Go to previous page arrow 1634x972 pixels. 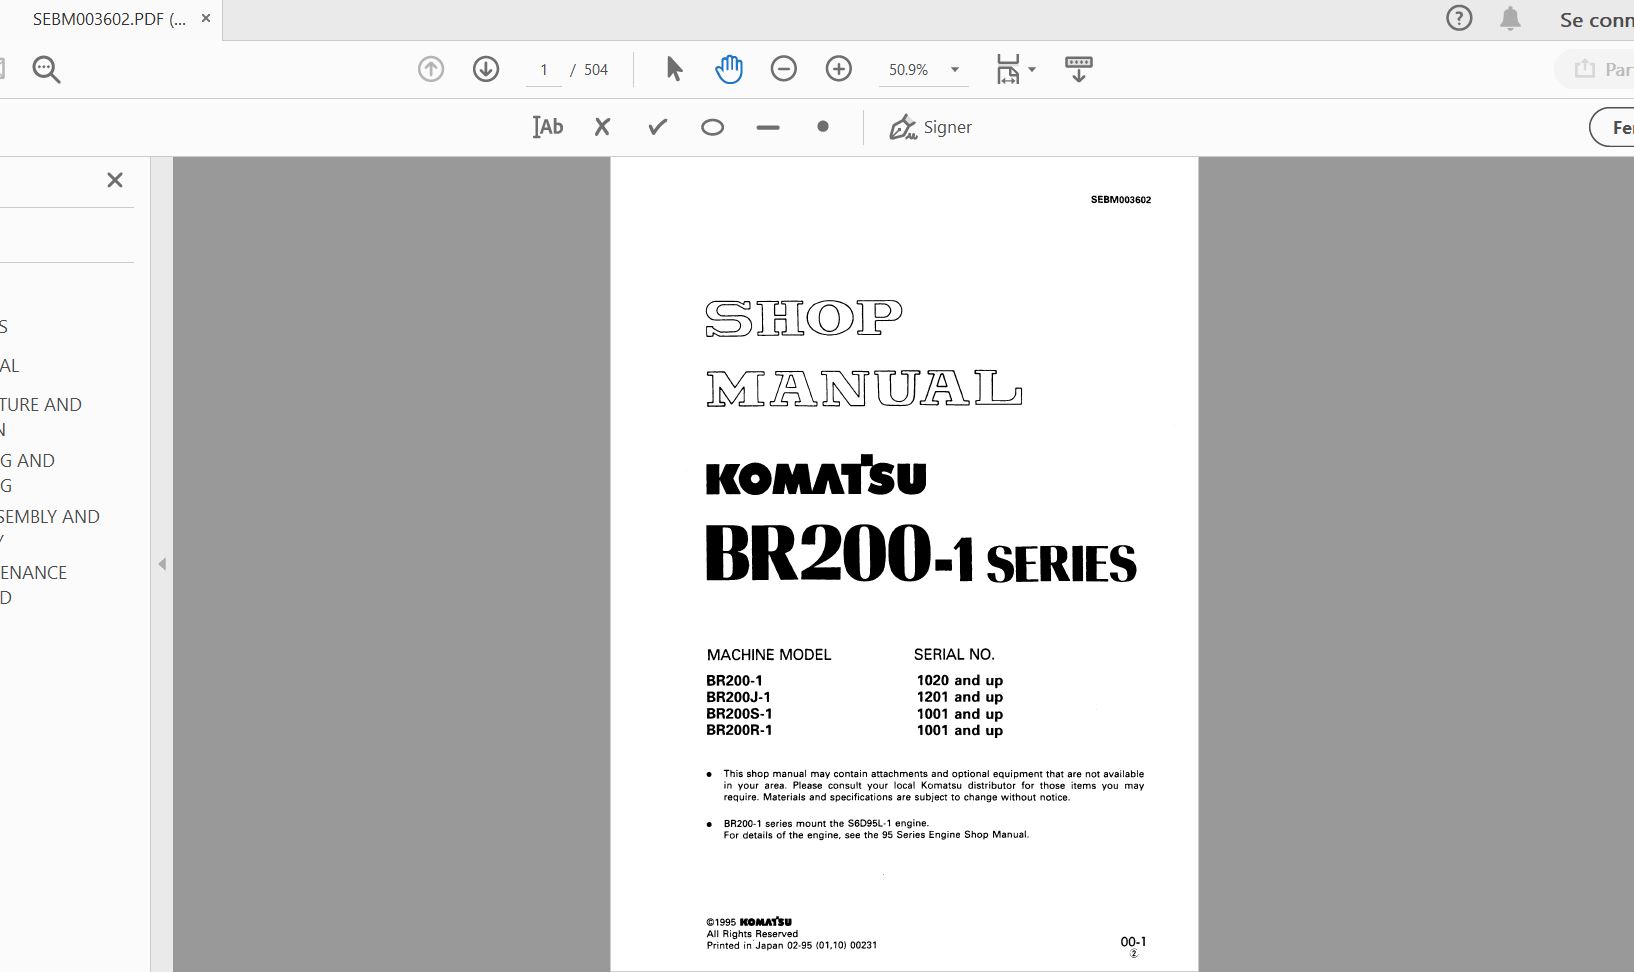pos(431,69)
